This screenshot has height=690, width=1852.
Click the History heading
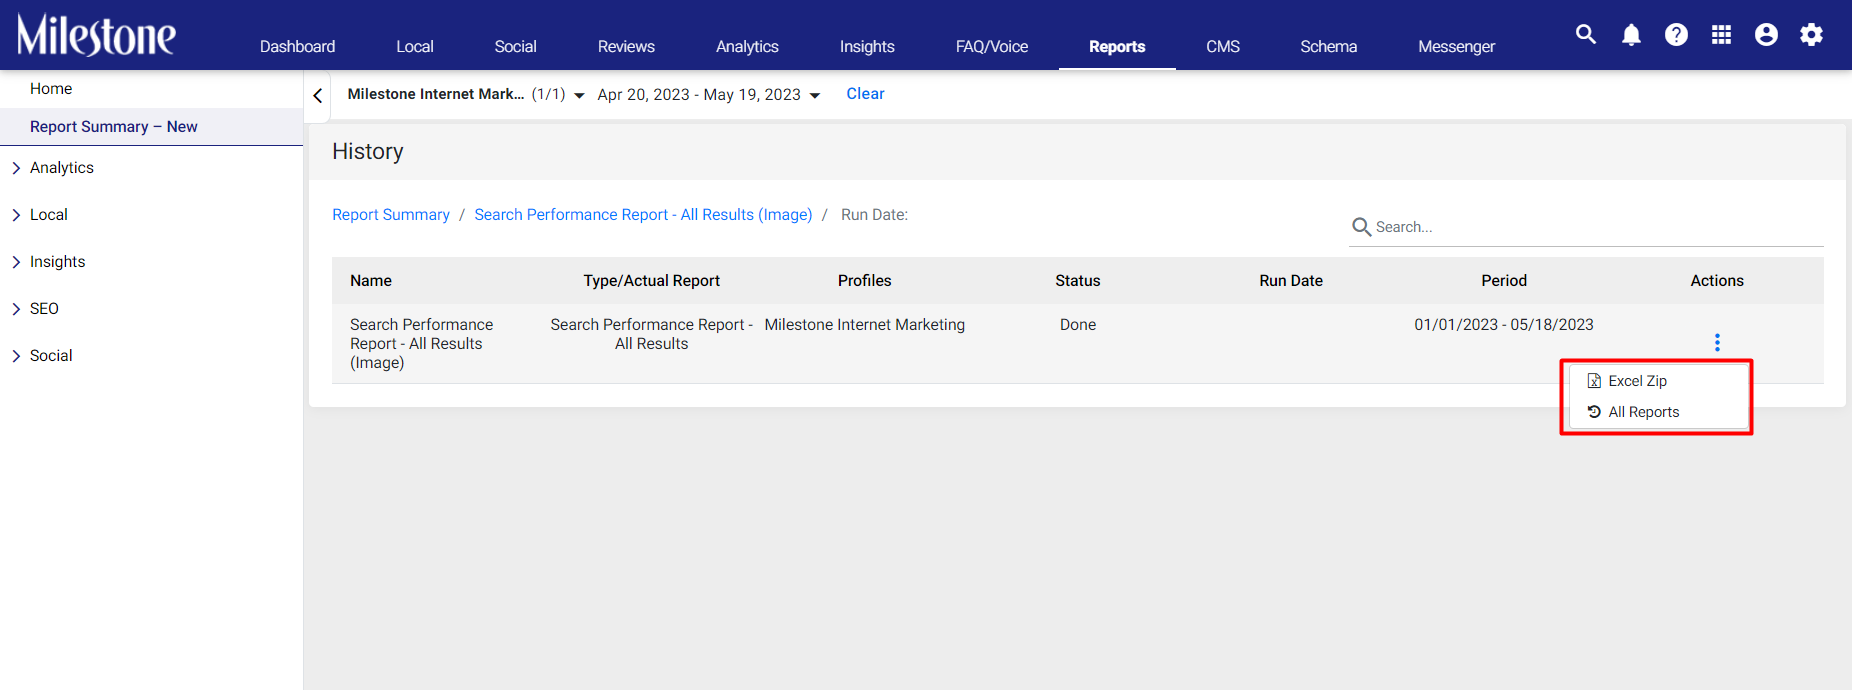tap(368, 151)
